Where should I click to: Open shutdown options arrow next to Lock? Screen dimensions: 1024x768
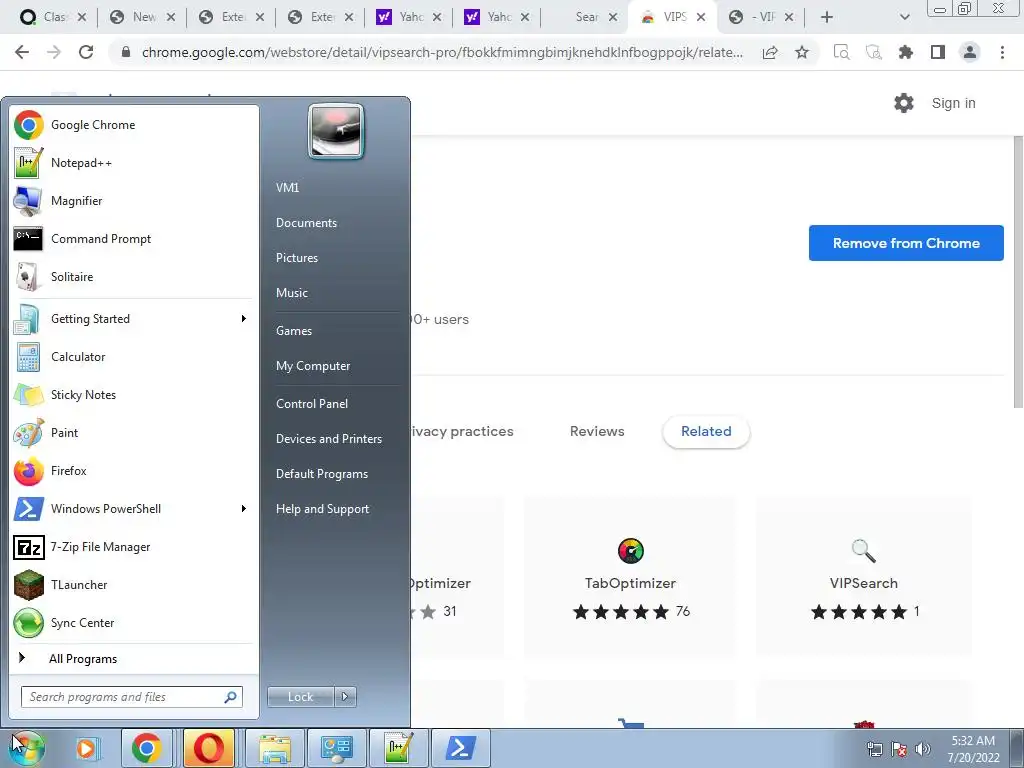345,697
